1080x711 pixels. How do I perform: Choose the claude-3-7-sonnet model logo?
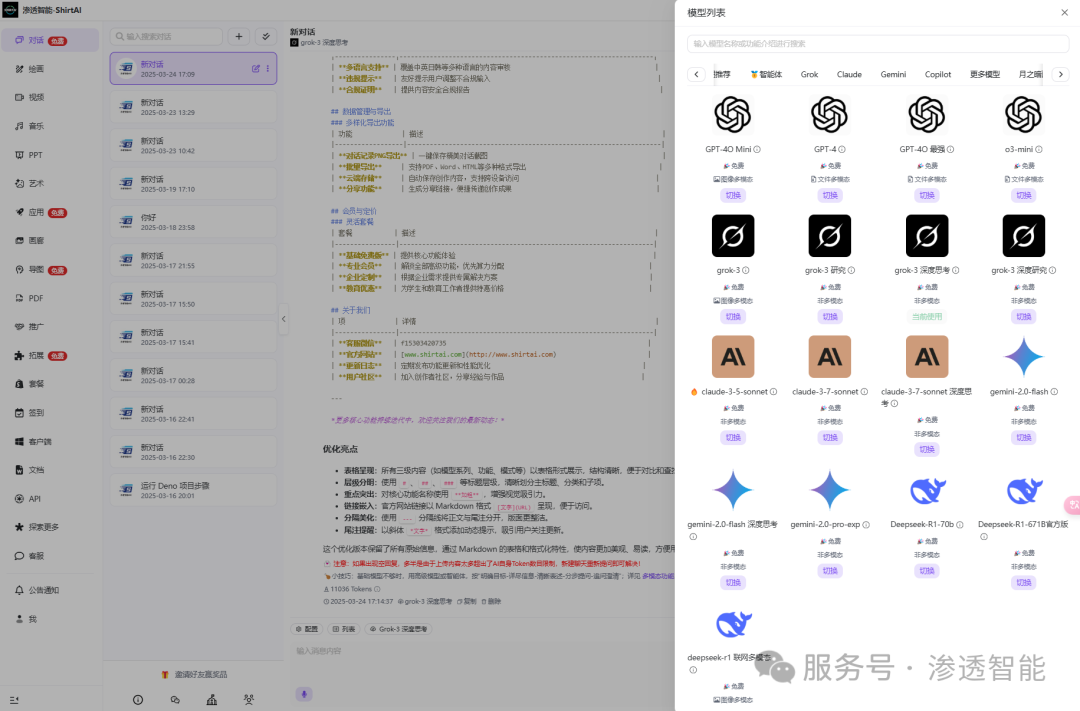[829, 357]
